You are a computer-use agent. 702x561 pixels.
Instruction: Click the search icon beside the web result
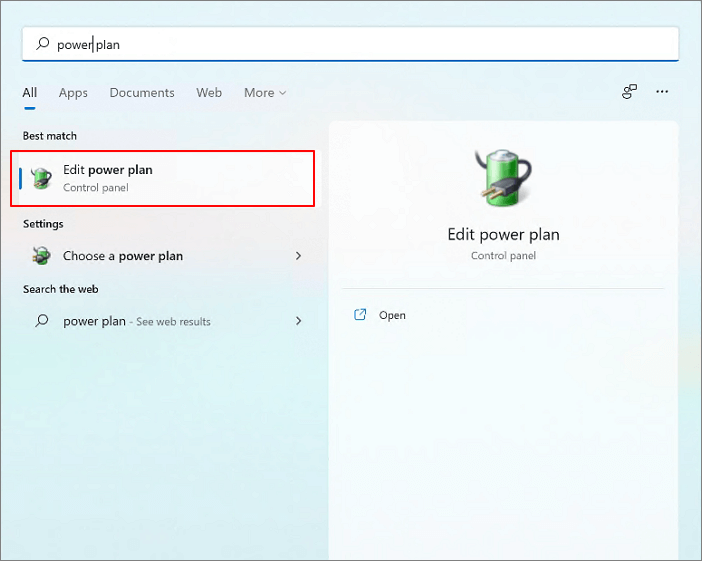point(42,321)
